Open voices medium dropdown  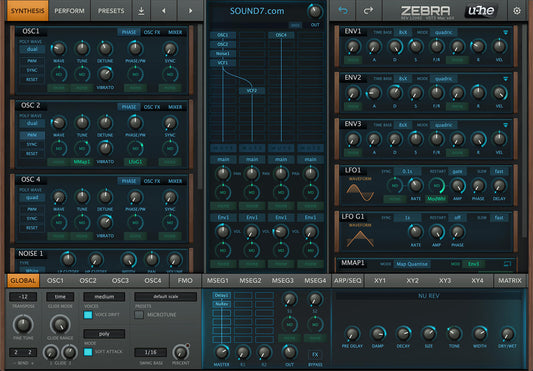104,297
